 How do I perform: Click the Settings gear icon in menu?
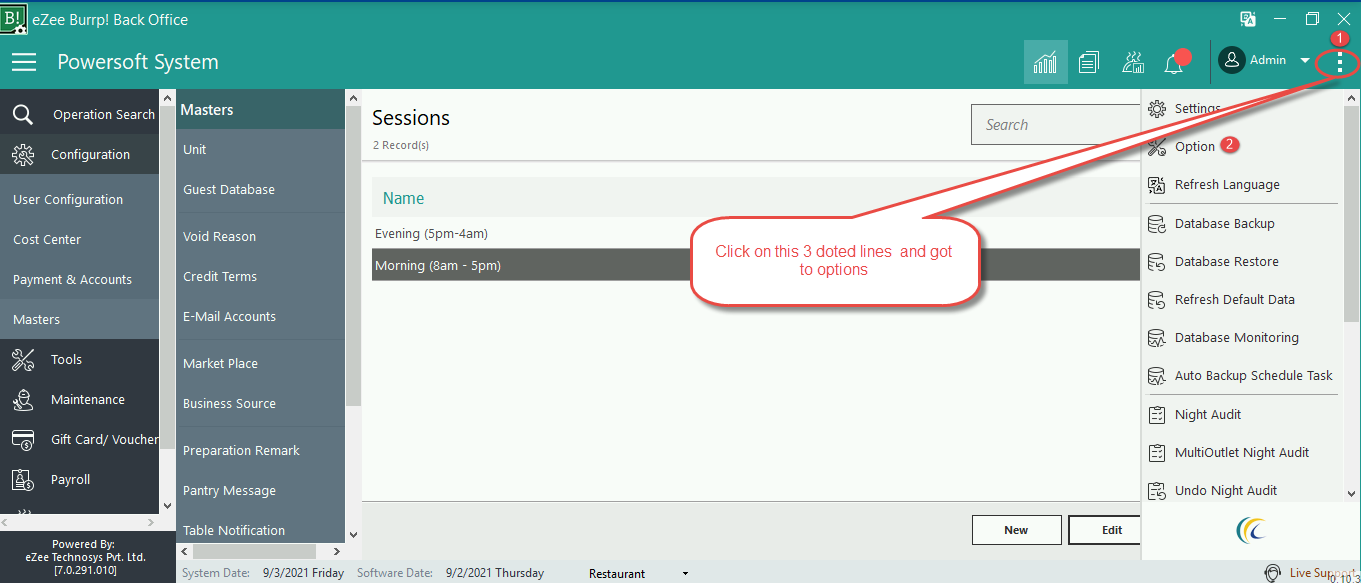coord(1157,109)
